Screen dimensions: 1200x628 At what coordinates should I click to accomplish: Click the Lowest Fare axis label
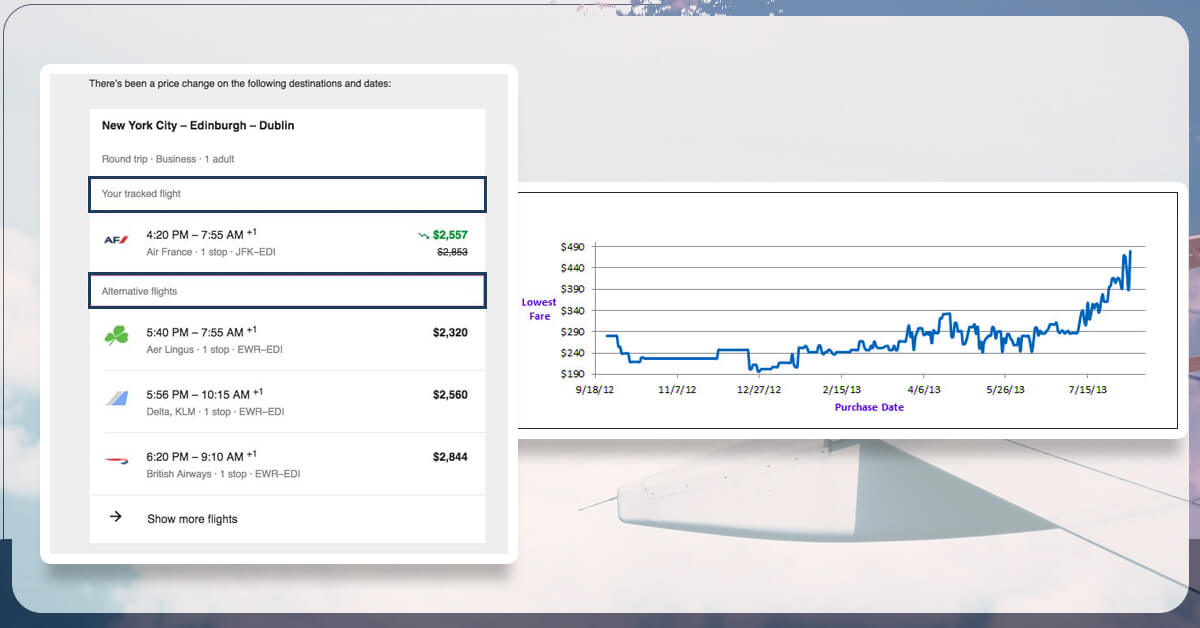pyautogui.click(x=539, y=309)
